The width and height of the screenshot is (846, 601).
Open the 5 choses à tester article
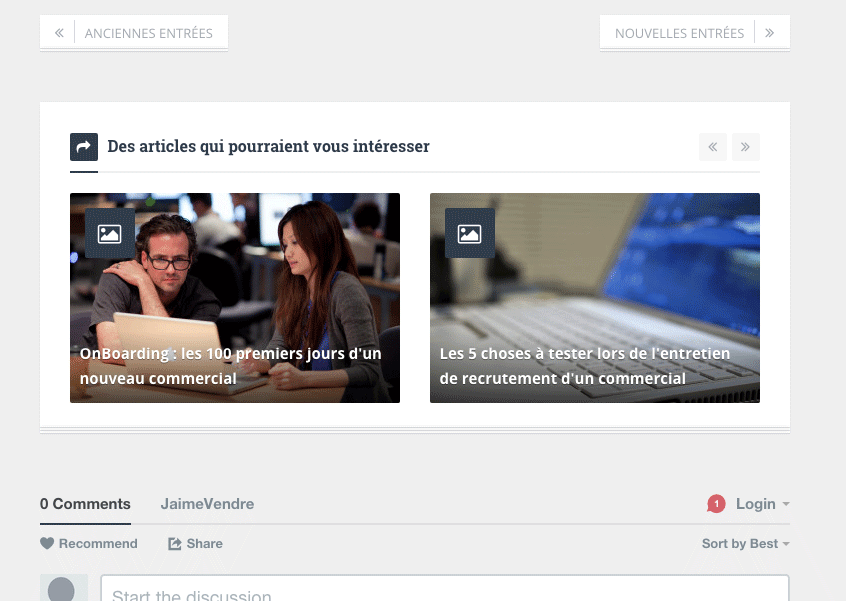point(584,366)
